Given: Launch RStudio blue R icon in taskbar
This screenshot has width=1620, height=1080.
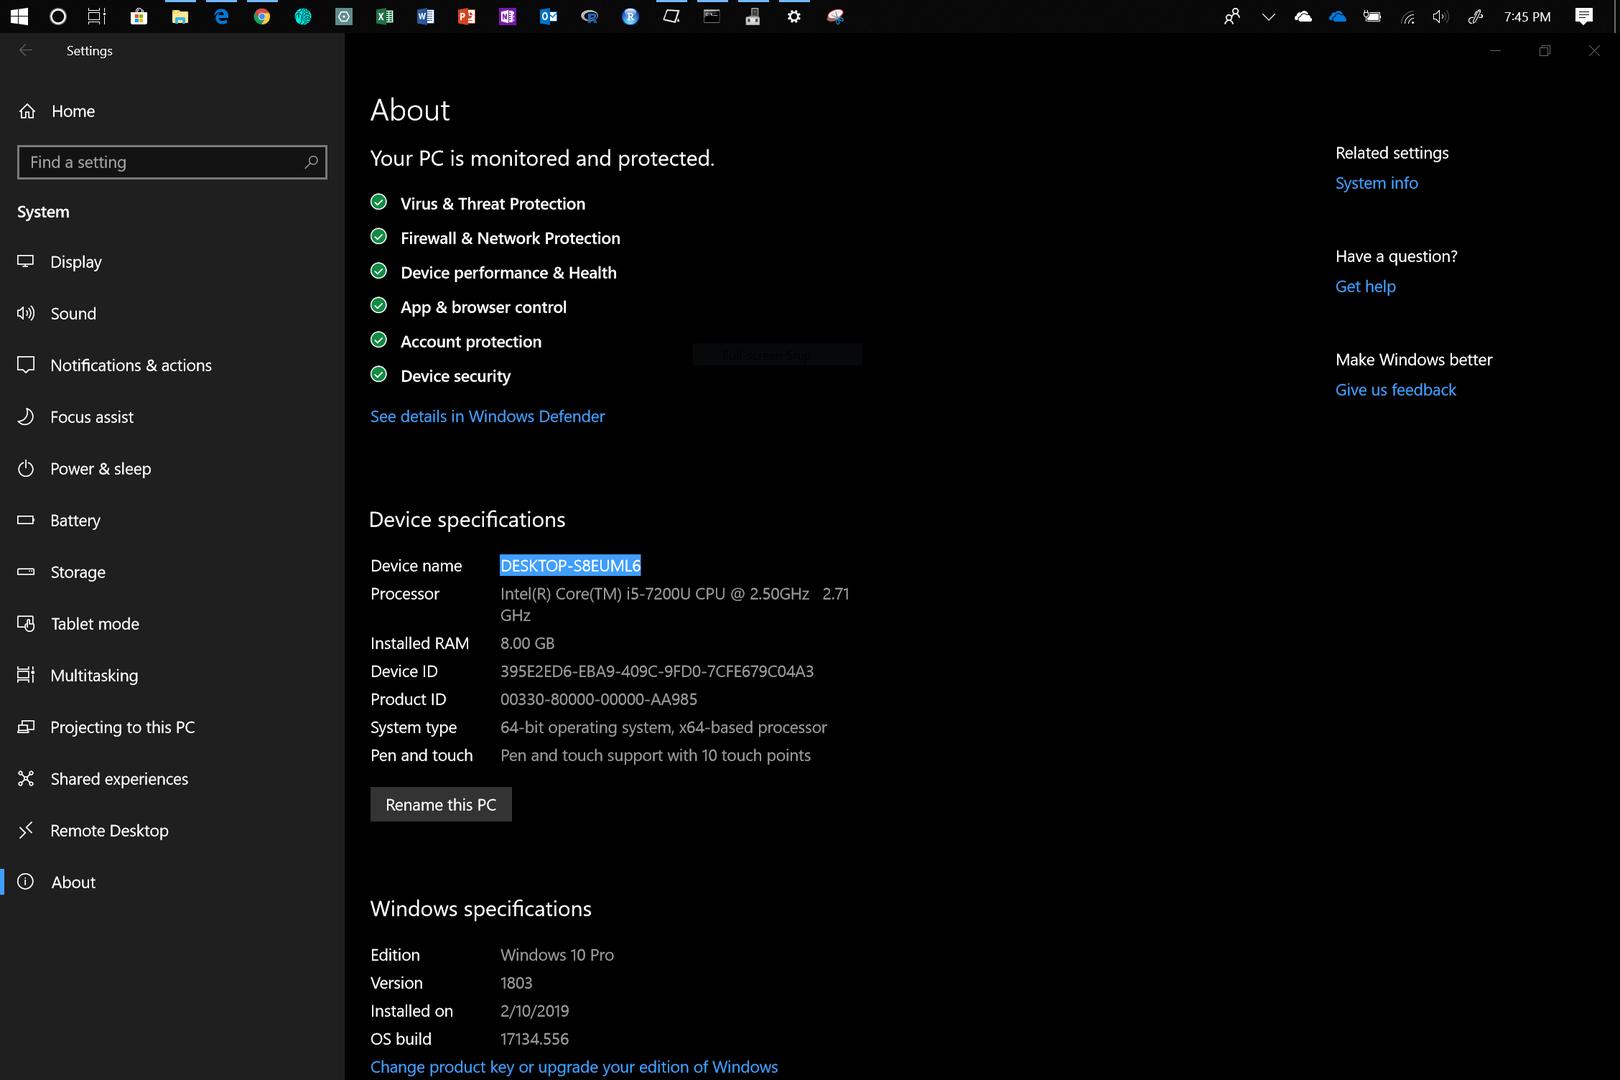Looking at the screenshot, I should point(630,16).
